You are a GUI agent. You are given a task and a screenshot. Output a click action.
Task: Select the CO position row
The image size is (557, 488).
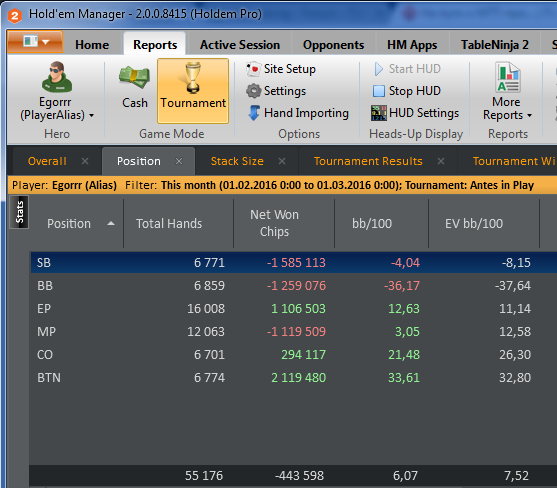(x=293, y=355)
